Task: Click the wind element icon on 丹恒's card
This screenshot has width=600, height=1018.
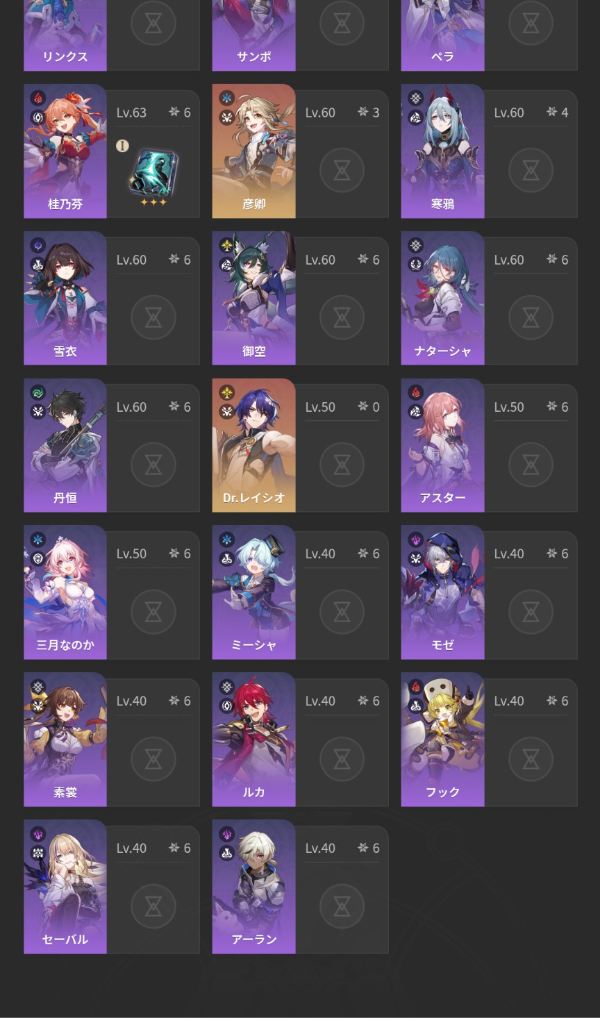Action: click(x=38, y=393)
